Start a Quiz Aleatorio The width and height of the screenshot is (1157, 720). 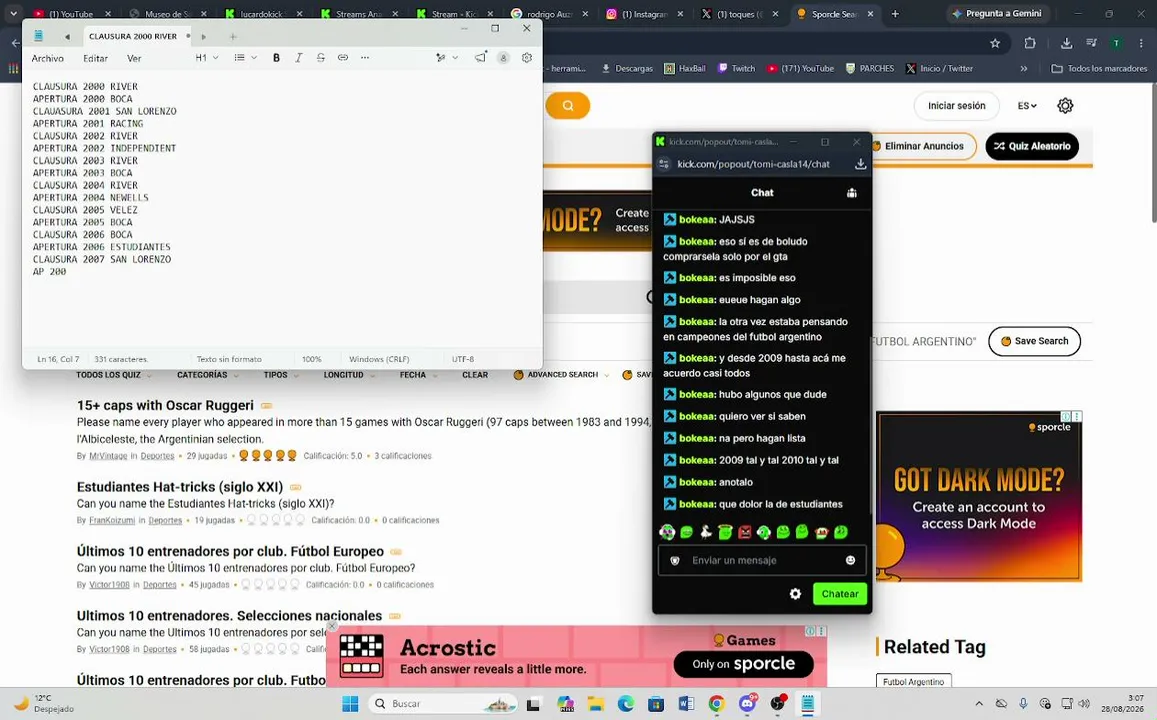pyautogui.click(x=1032, y=146)
